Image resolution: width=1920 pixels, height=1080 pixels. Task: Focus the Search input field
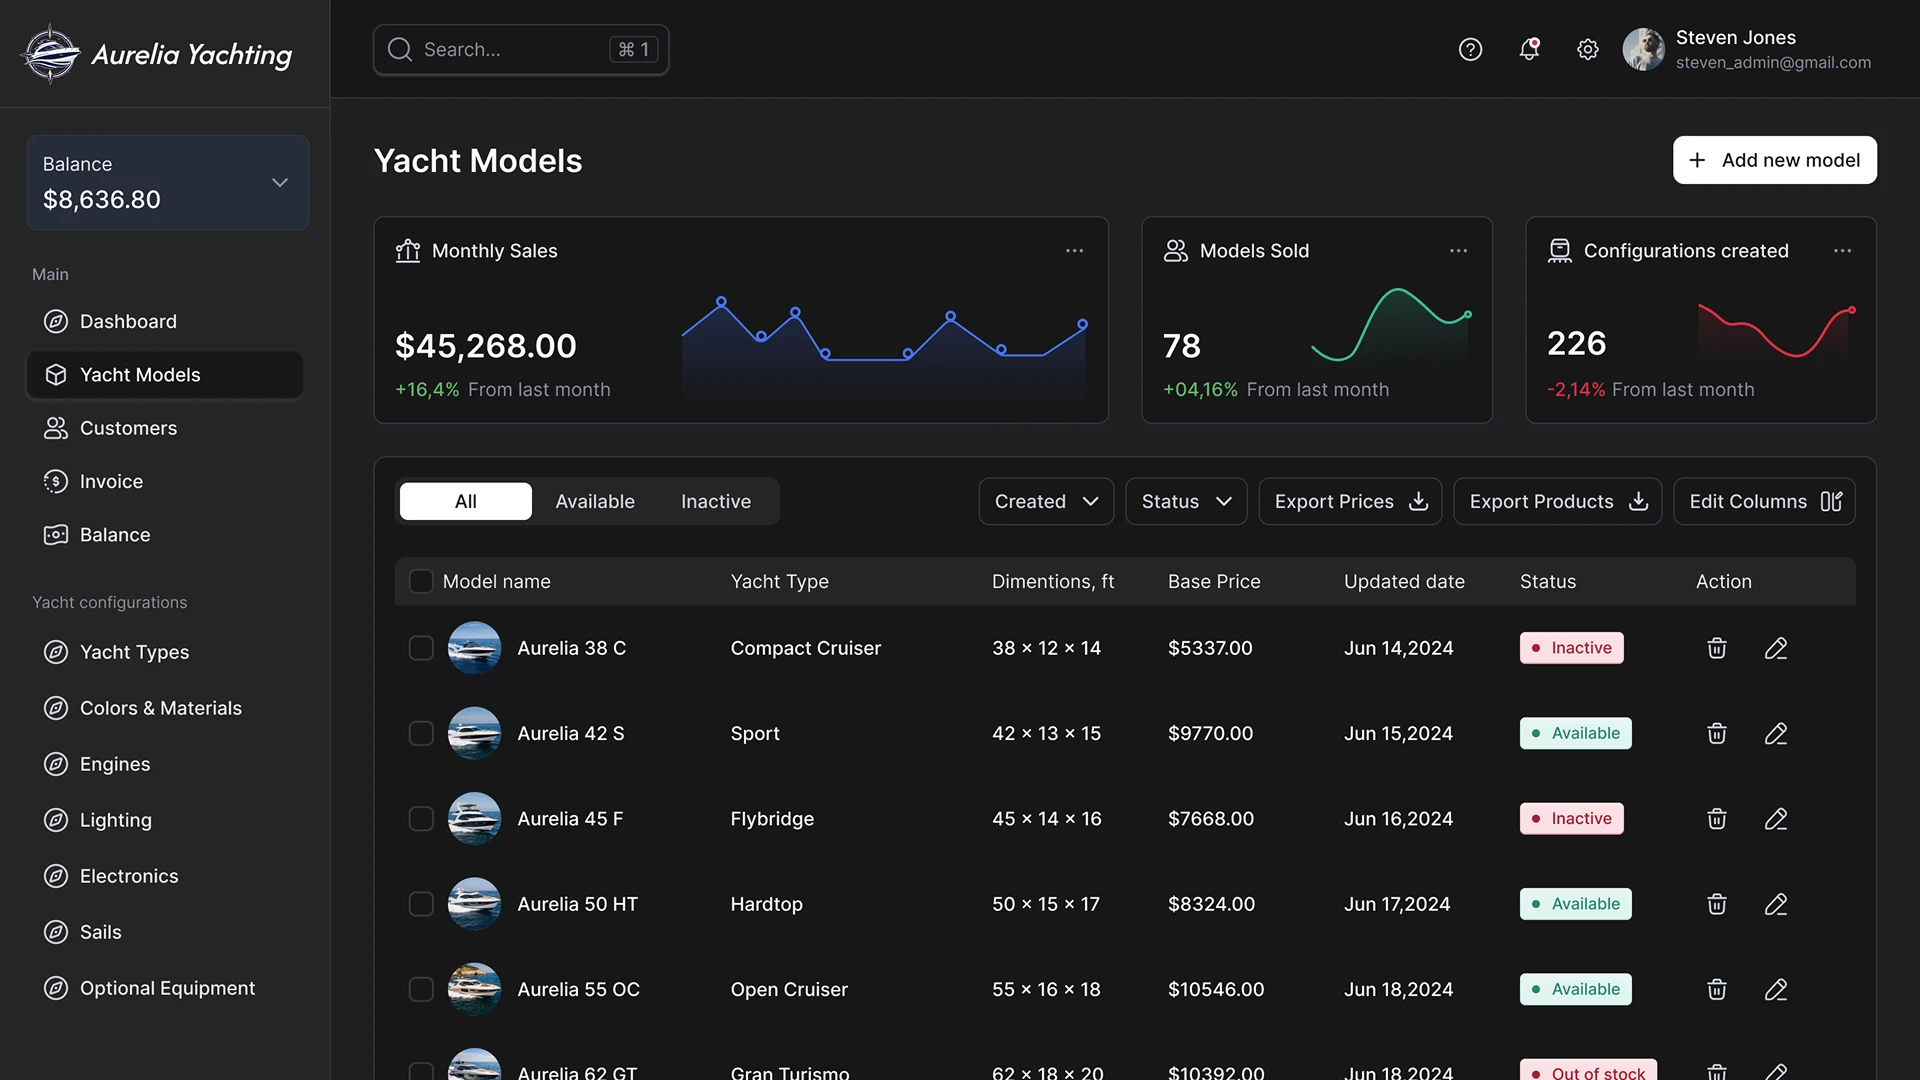click(510, 50)
